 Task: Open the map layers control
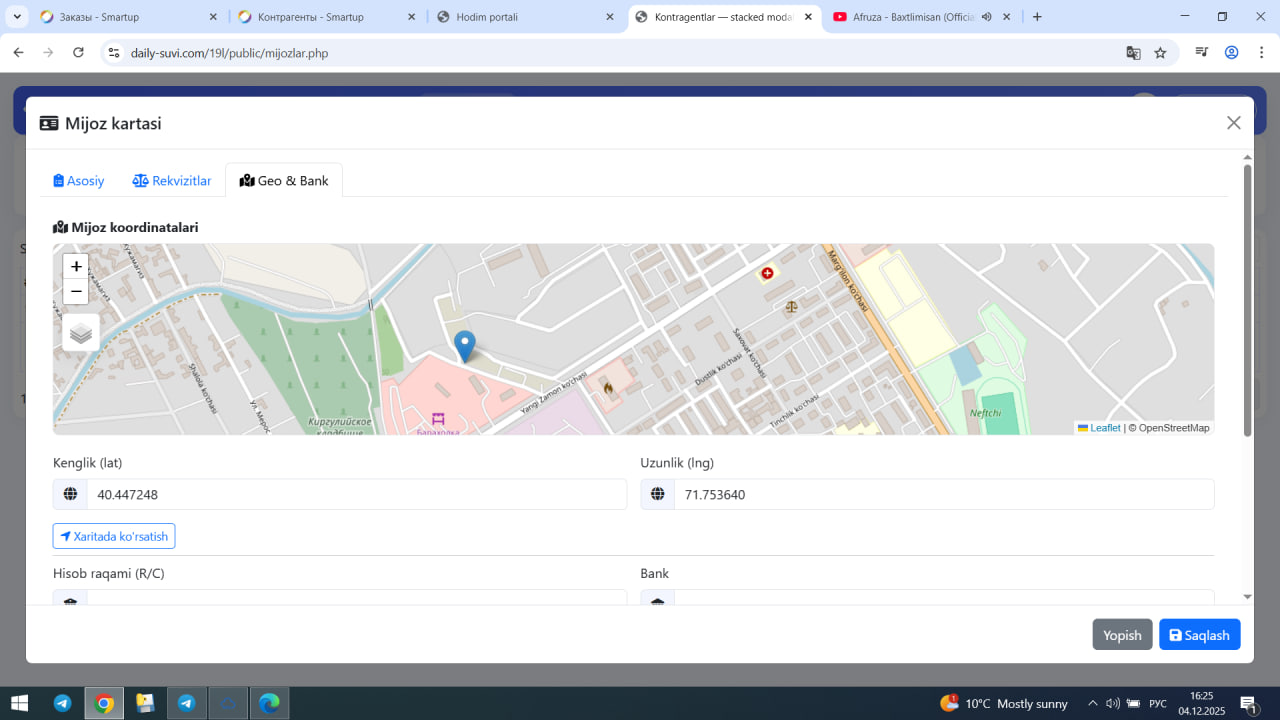81,333
